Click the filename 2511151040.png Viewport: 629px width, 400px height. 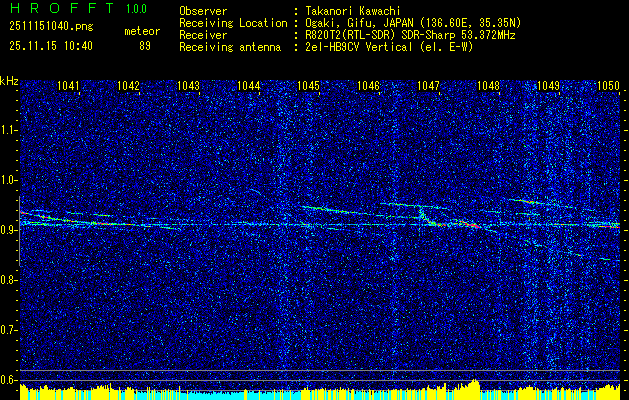(51, 27)
